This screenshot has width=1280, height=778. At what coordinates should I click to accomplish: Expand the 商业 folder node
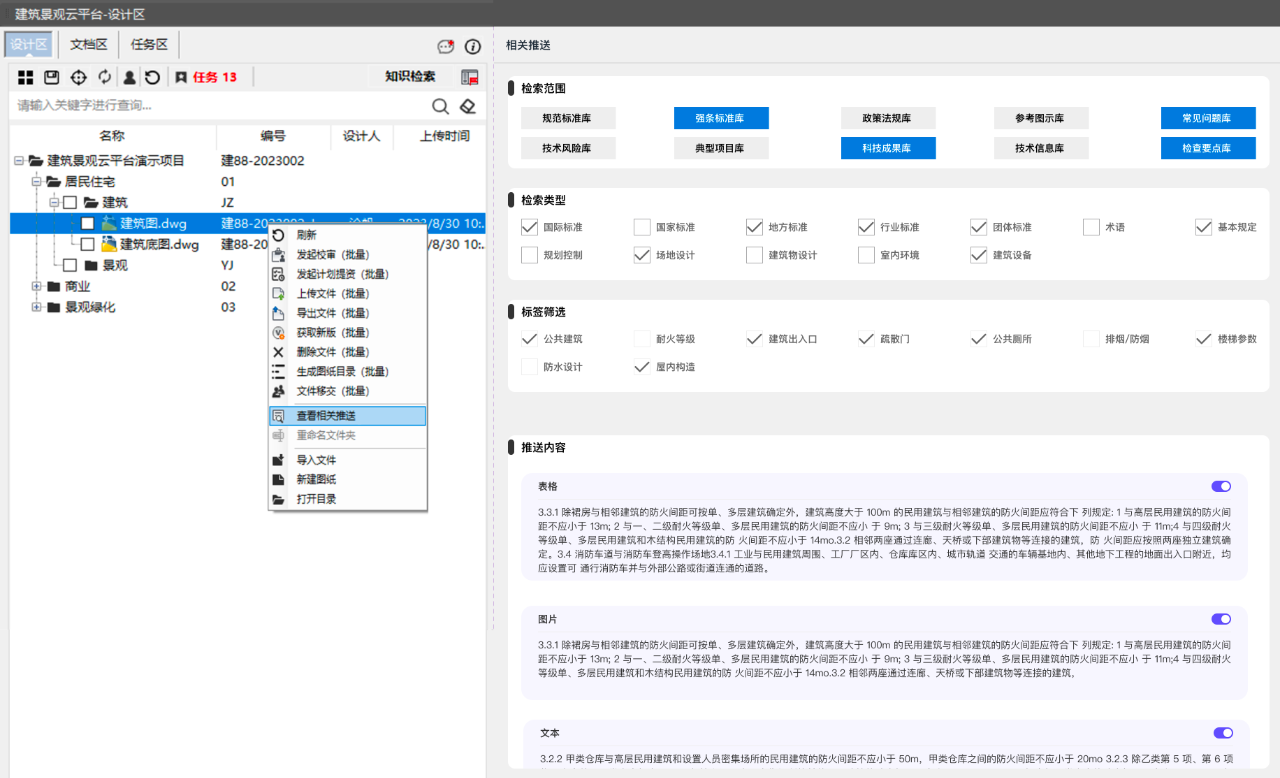(37, 286)
